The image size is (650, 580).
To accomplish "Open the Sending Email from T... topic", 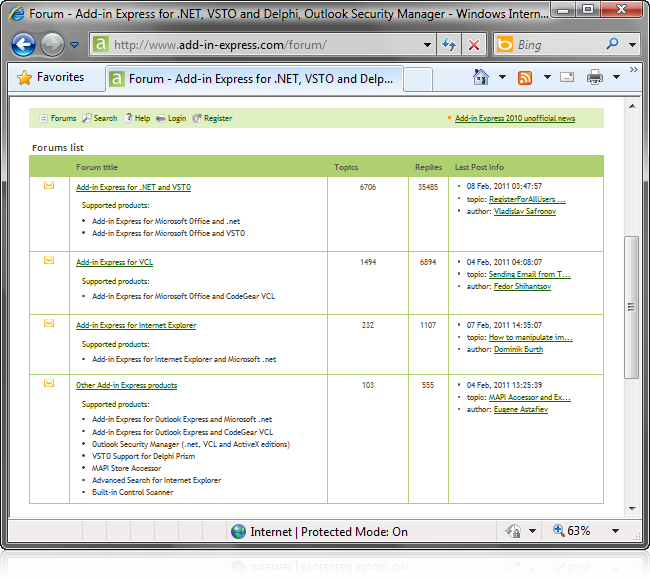I will 530,274.
